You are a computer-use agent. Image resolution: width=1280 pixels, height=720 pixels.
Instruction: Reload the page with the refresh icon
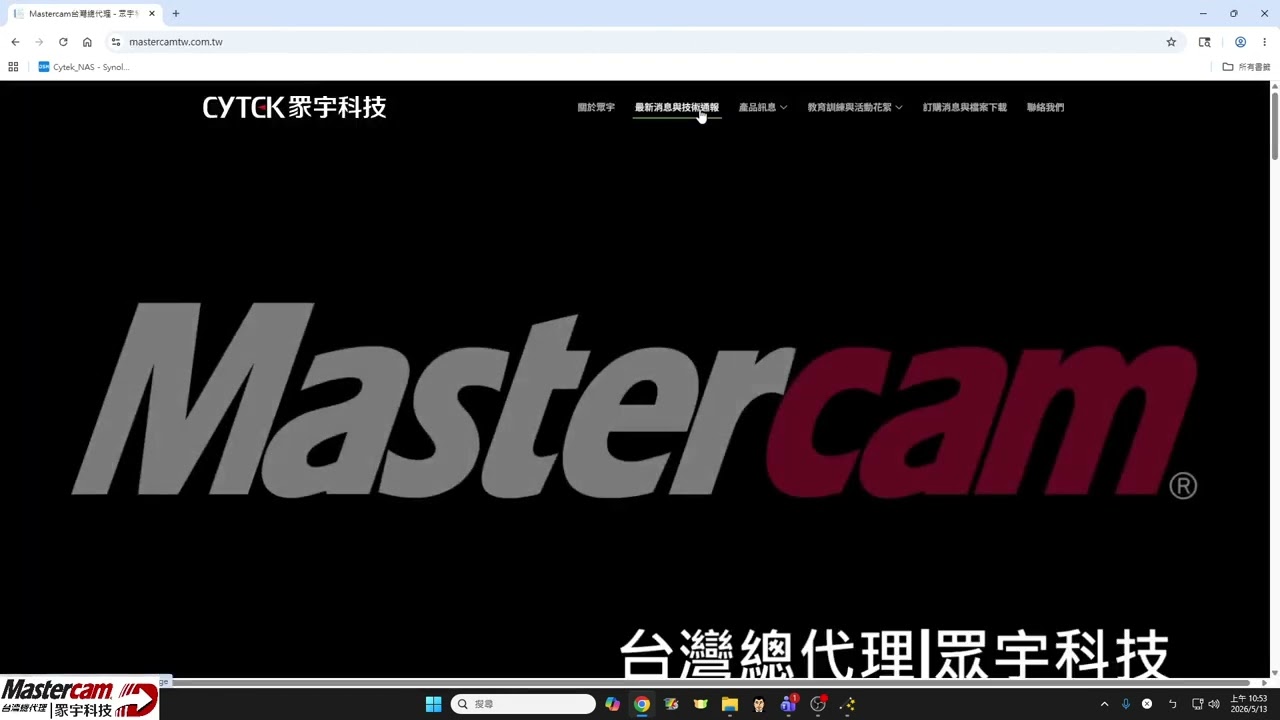coord(63,42)
